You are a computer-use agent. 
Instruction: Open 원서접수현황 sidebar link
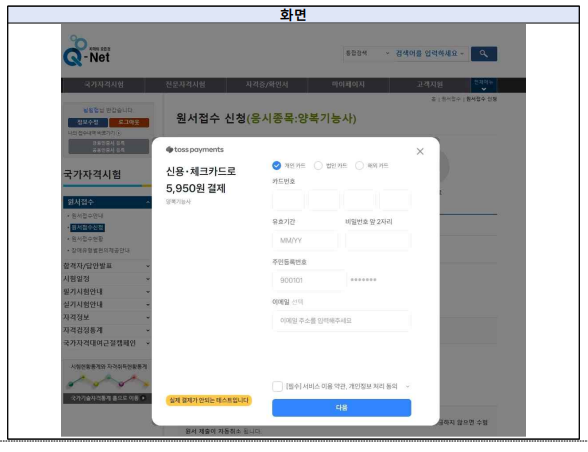(x=87, y=239)
